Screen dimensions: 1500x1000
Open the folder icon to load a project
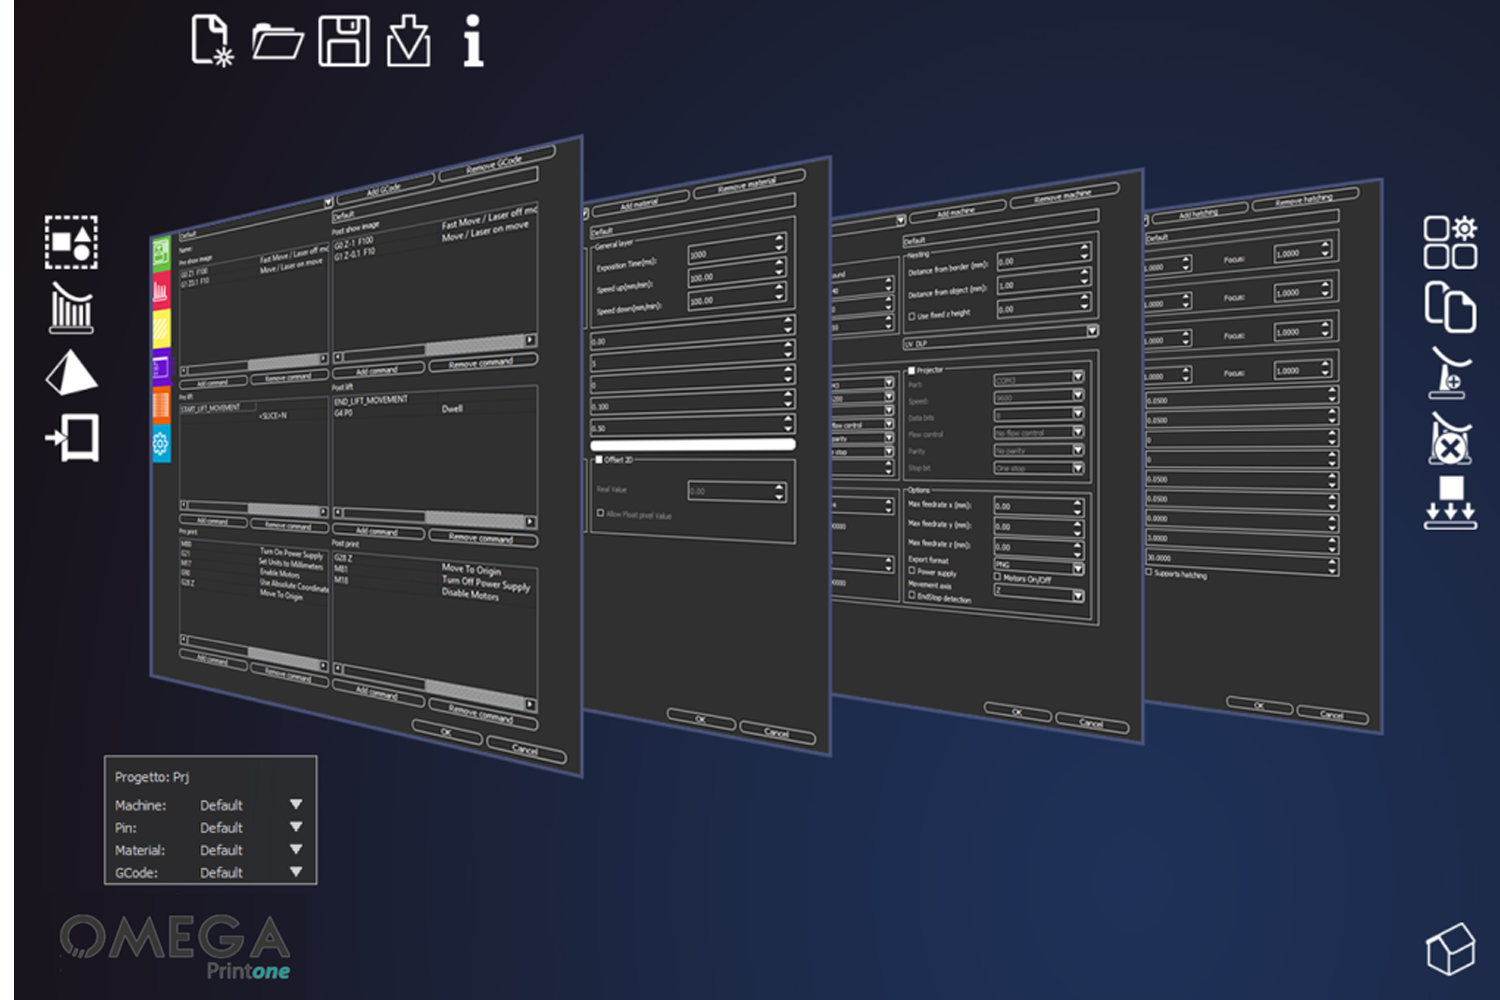(278, 42)
